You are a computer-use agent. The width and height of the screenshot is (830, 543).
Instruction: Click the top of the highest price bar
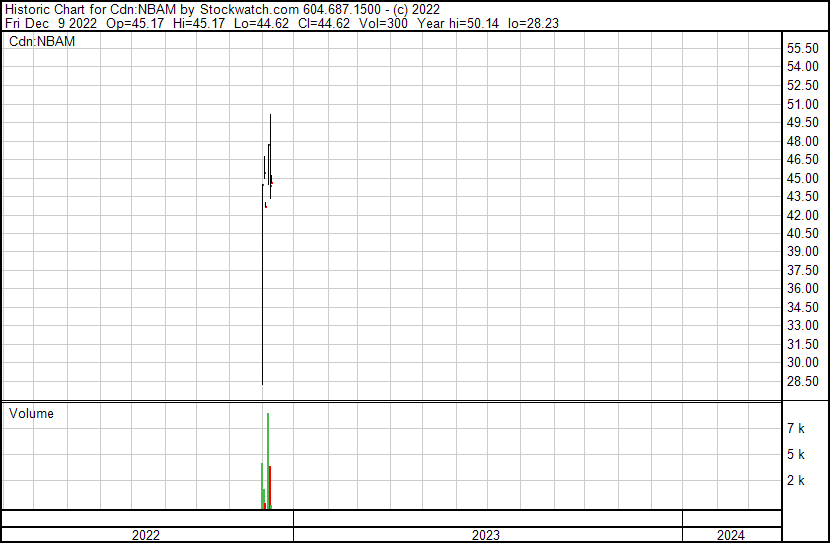[270, 115]
